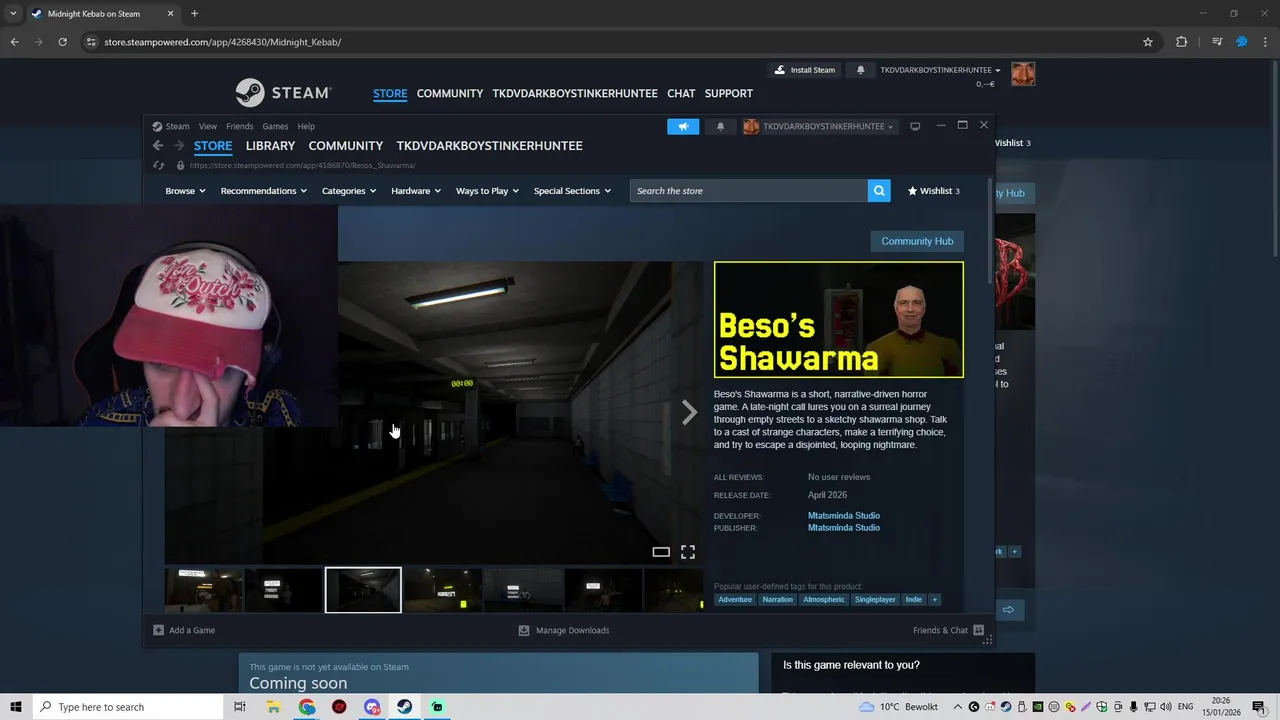Open Discord from the Windows taskbar
Screen dimensions: 1280x720
[x=372, y=707]
